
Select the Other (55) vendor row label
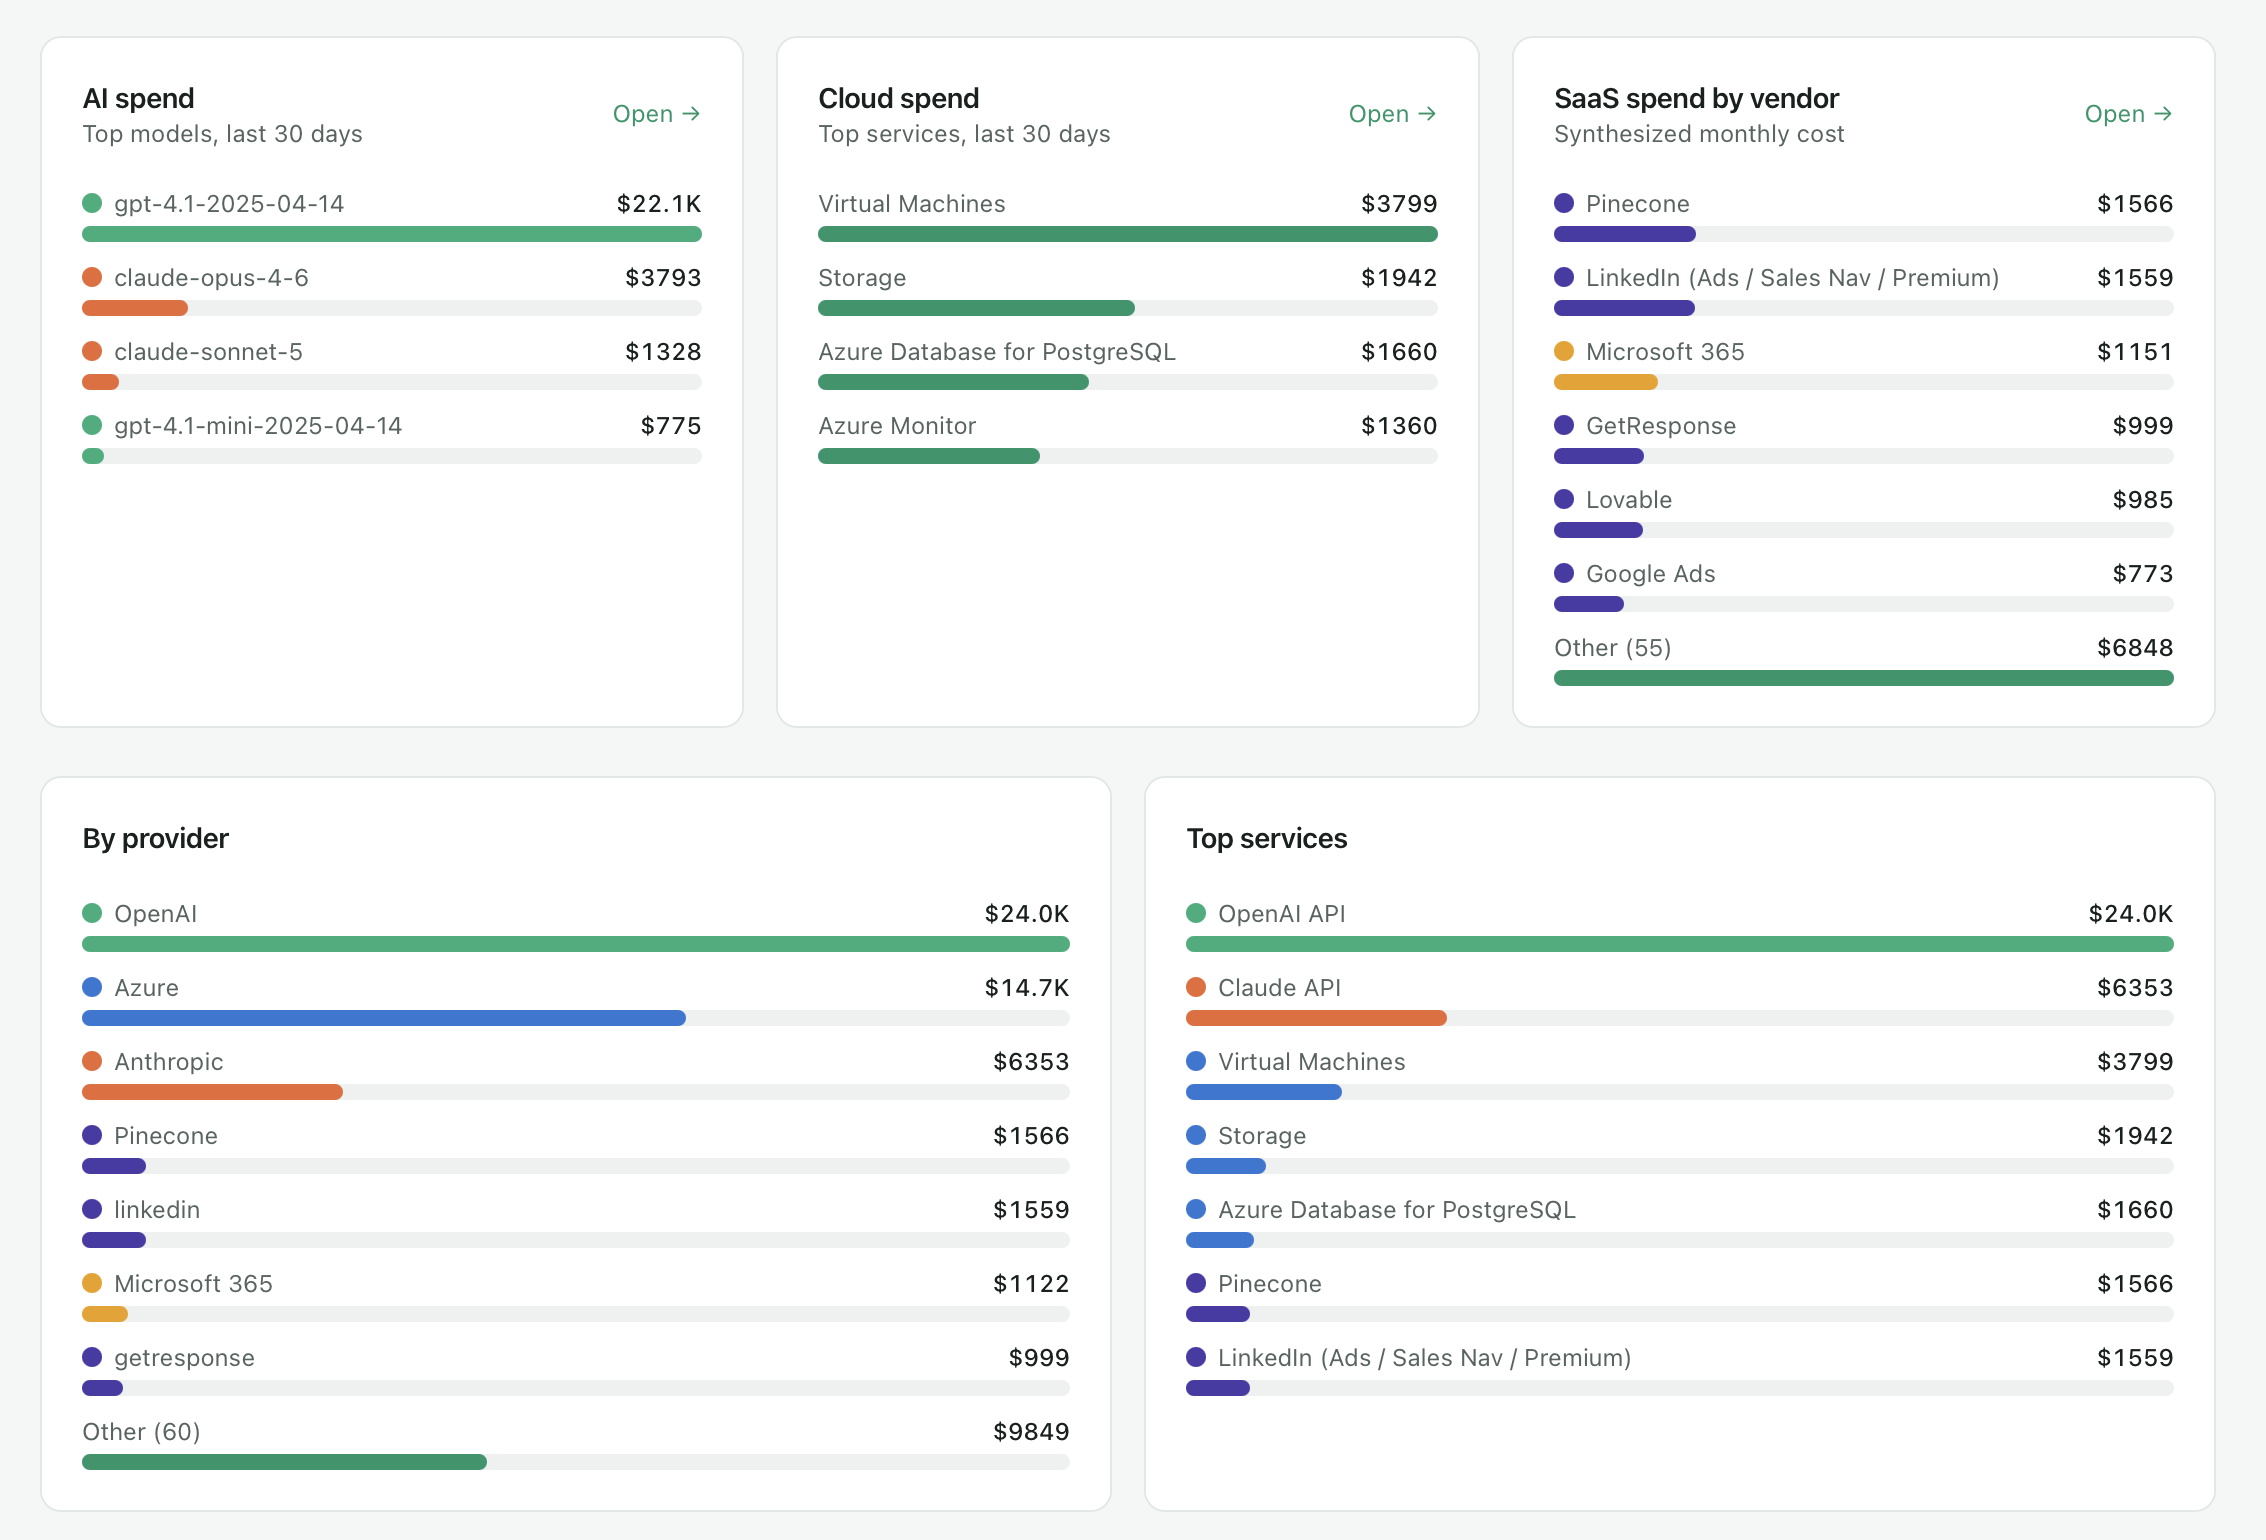1612,648
